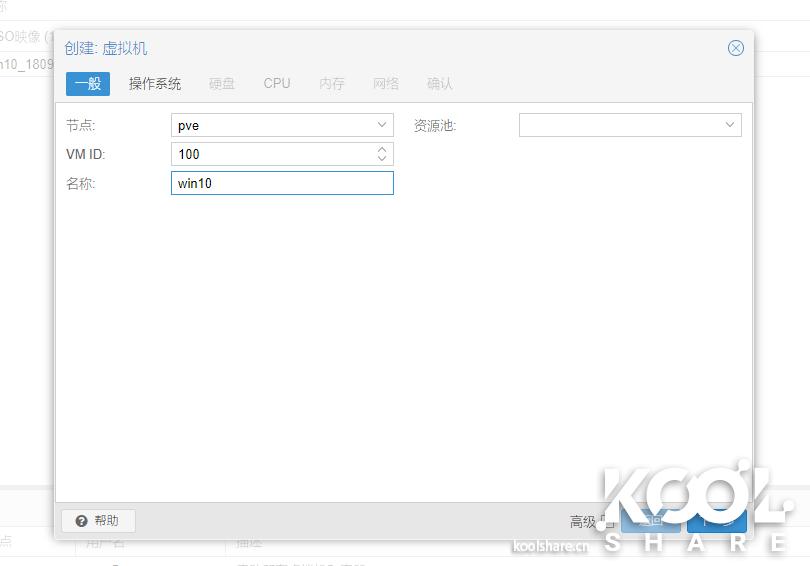Toggle the 高级 advanced checkbox
Image resolution: width=810 pixels, height=566 pixels.
pyautogui.click(x=608, y=522)
